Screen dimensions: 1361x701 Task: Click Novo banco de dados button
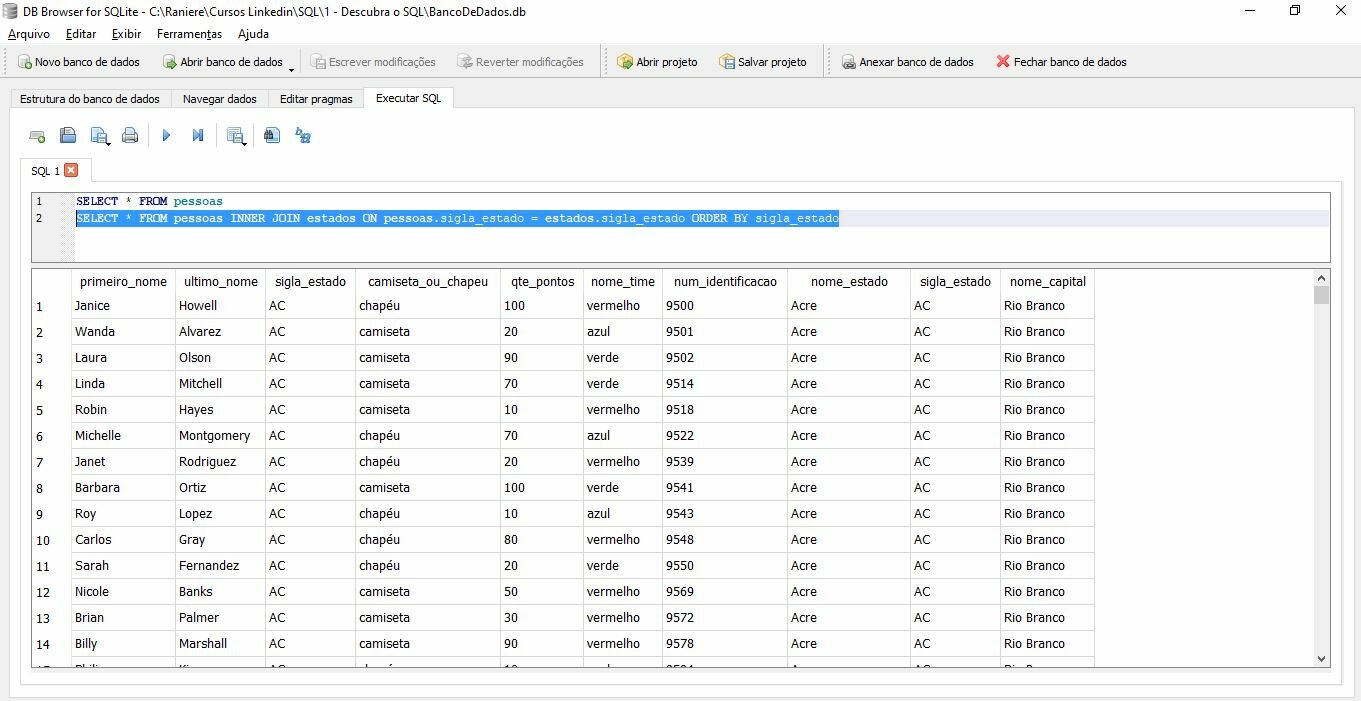point(79,62)
